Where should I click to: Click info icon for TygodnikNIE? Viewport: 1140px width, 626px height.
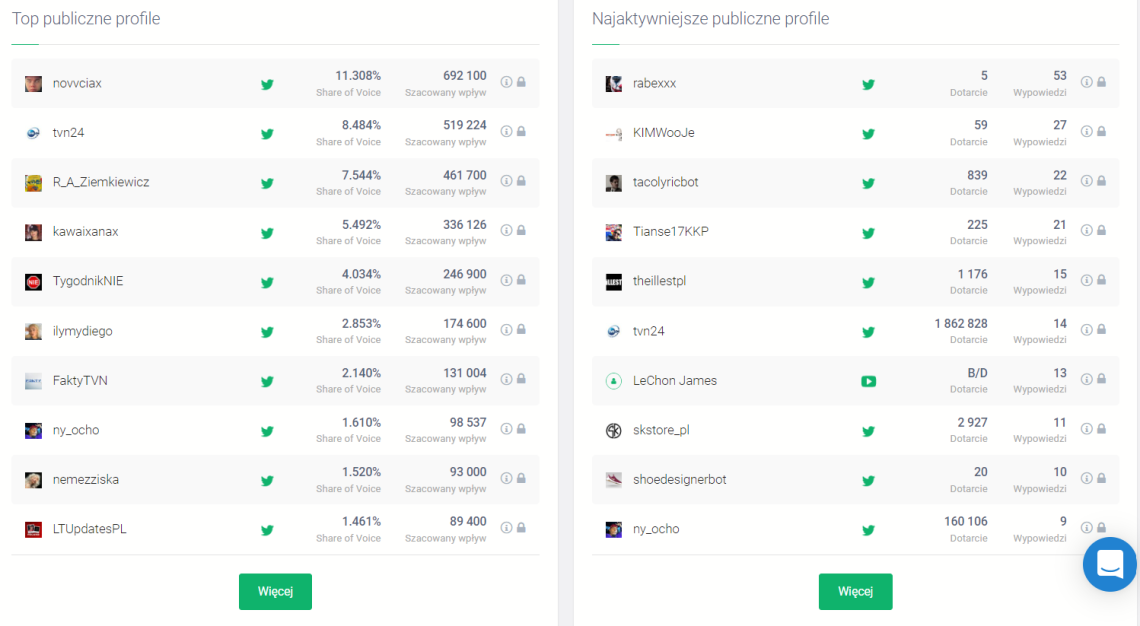[506, 280]
